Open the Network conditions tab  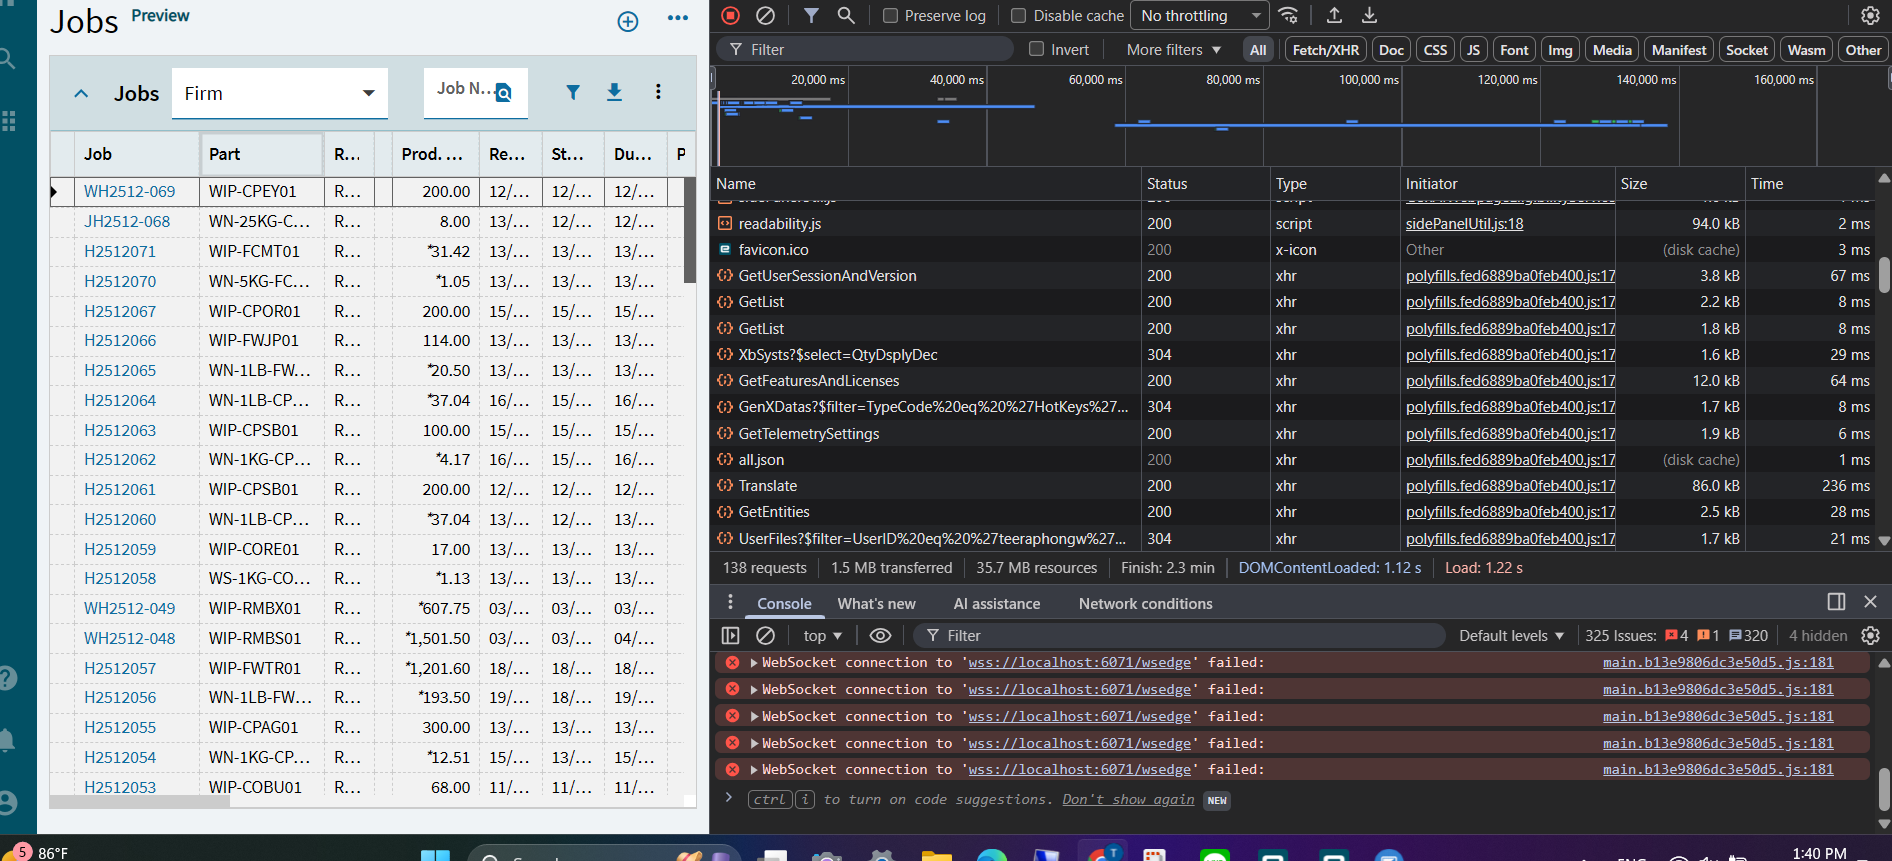[1145, 604]
